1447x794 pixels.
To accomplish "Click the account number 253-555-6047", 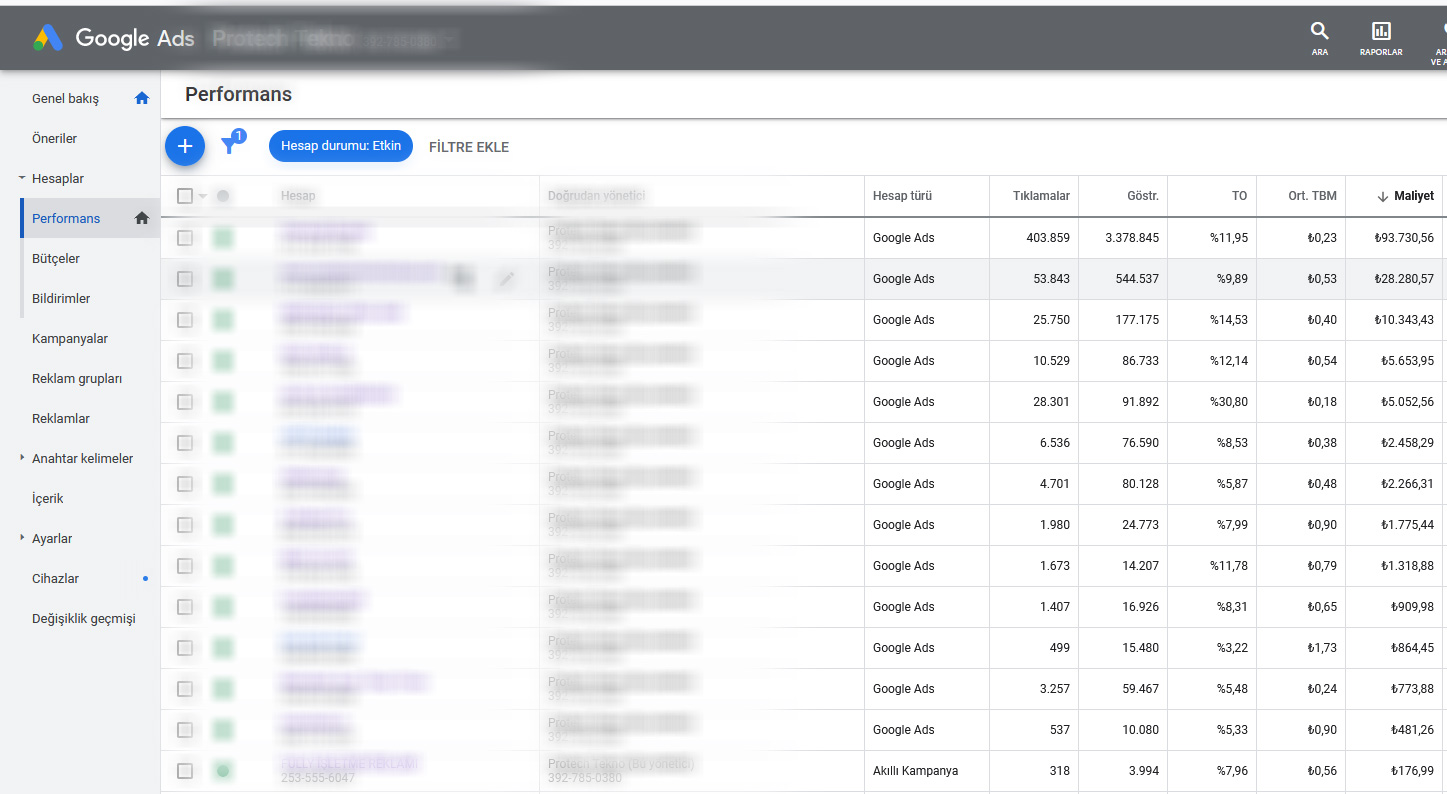I will (x=318, y=778).
